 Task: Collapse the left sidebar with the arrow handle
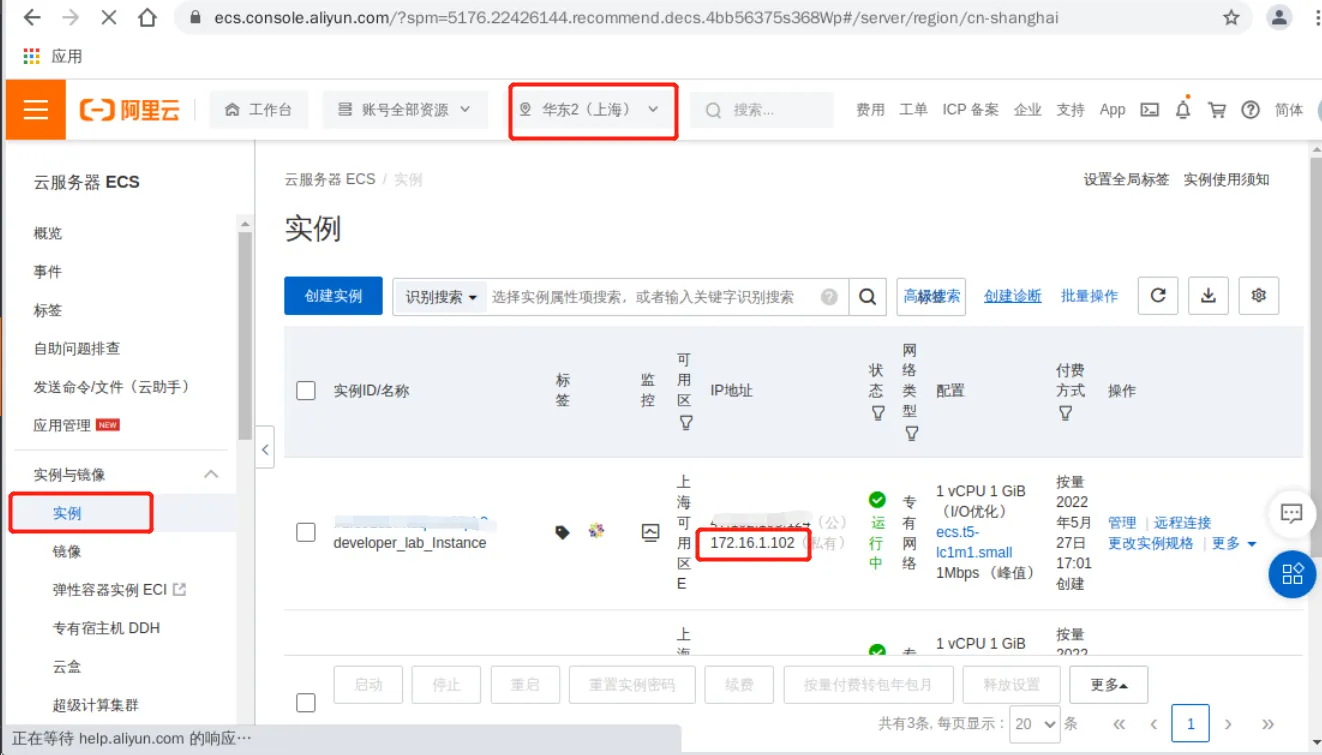point(265,449)
